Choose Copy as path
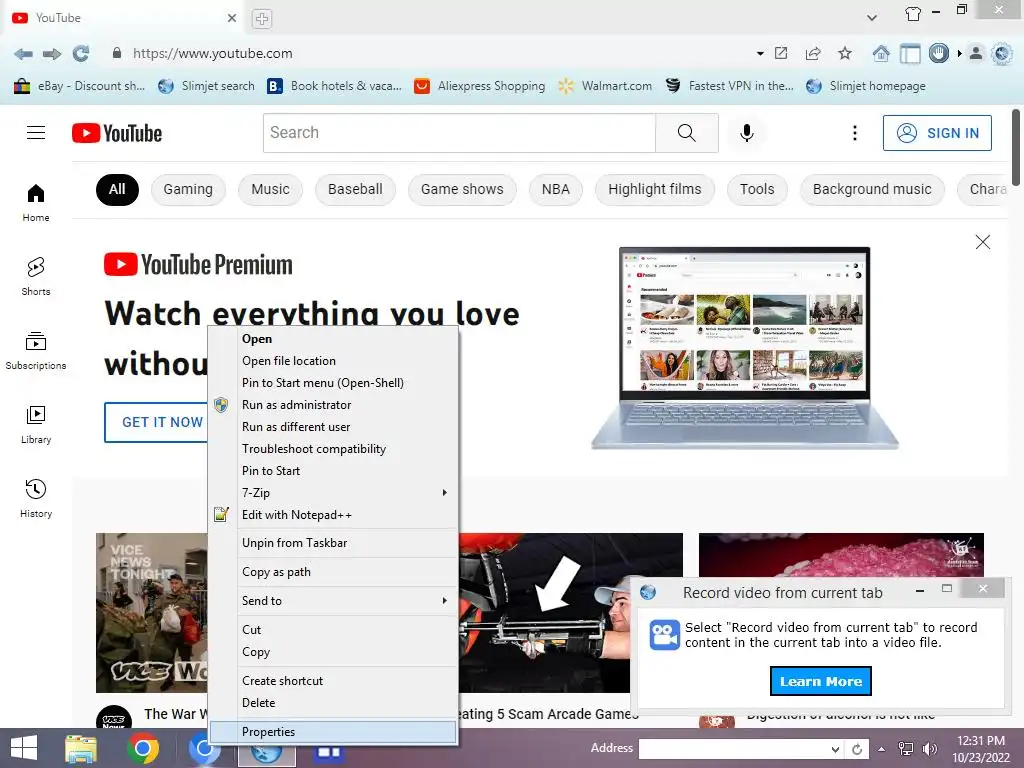This screenshot has width=1024, height=768. [x=334, y=571]
